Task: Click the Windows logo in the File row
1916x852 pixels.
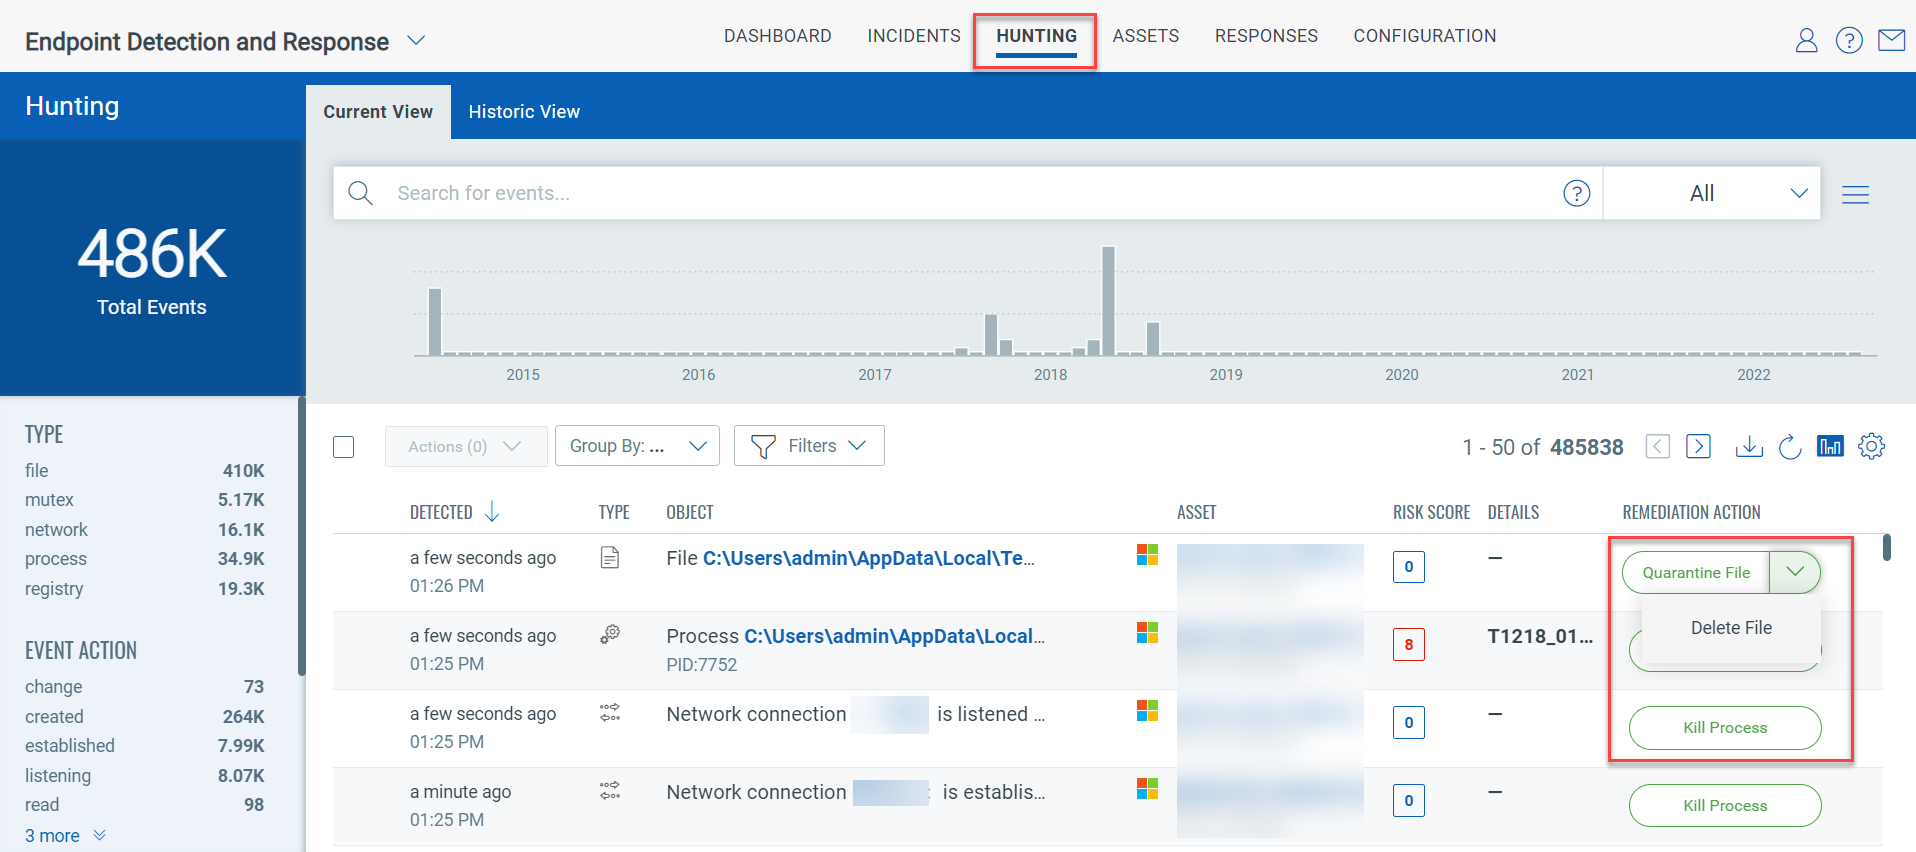Action: tap(1147, 555)
